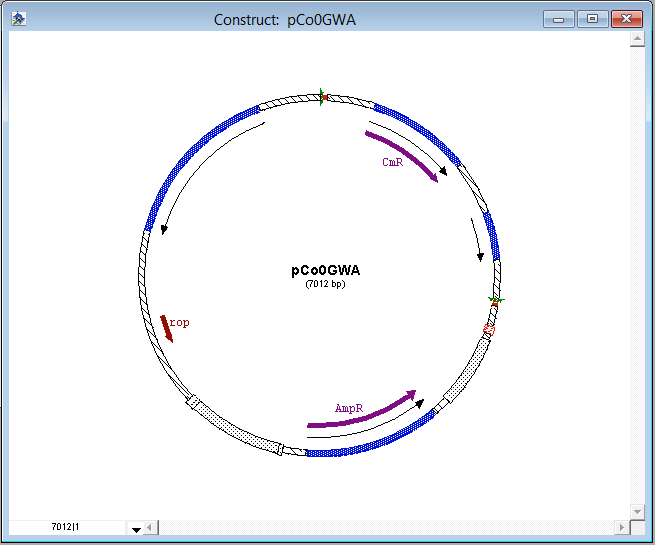Click the Construct: pCo0GWA title bar

(284, 20)
